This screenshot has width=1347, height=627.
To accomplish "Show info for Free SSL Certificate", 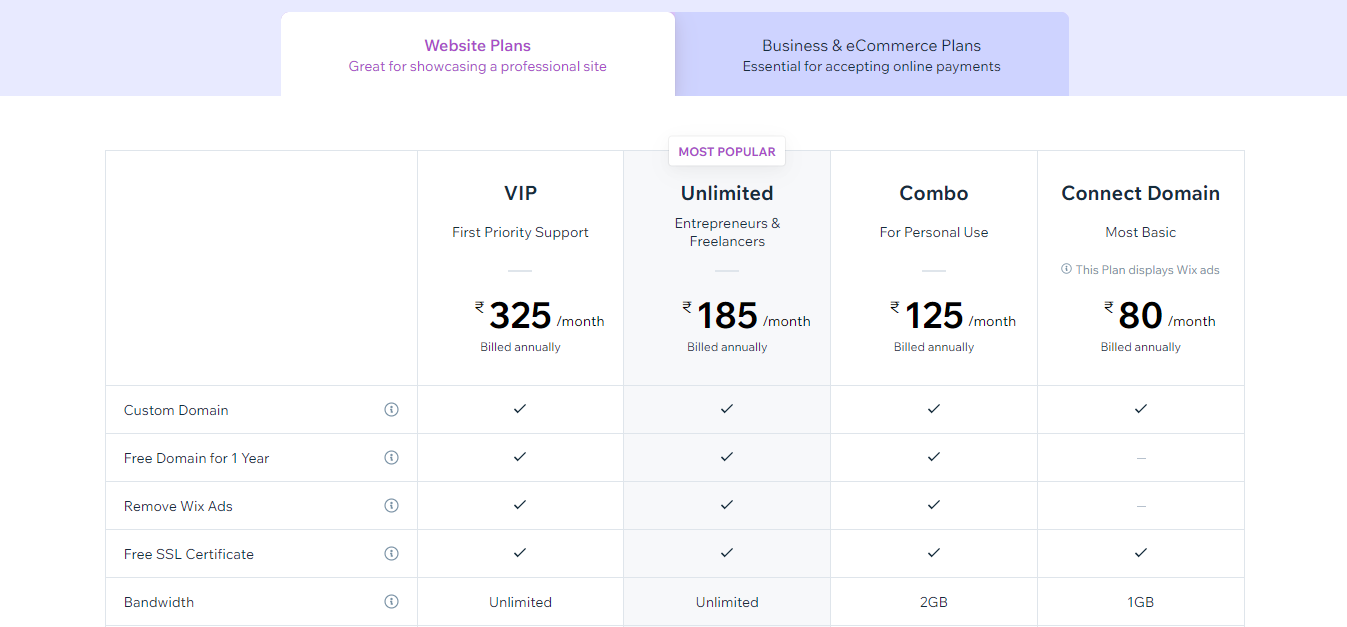I will 392,554.
